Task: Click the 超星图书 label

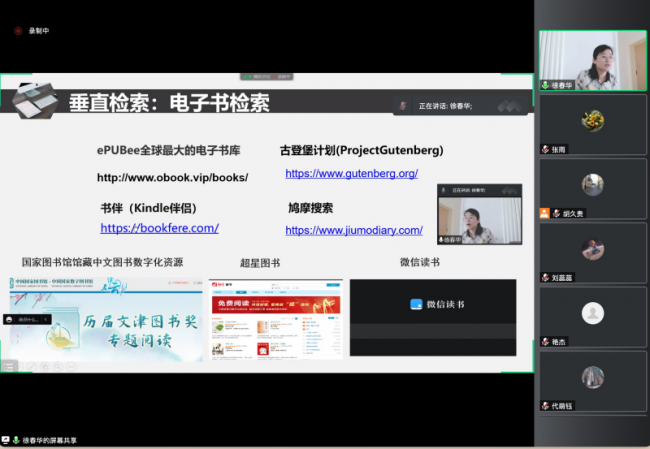Action: pyautogui.click(x=260, y=263)
